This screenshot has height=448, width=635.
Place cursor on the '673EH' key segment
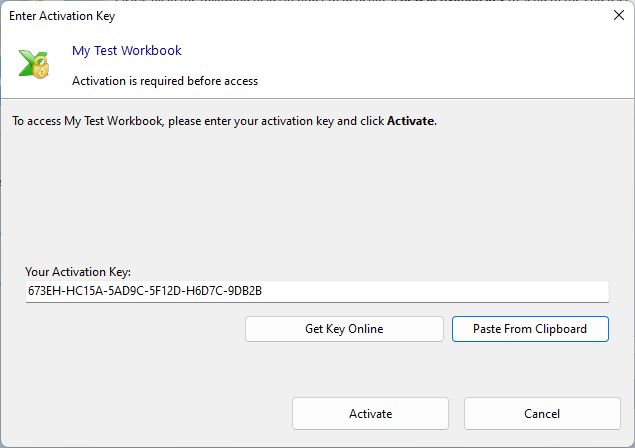45,291
